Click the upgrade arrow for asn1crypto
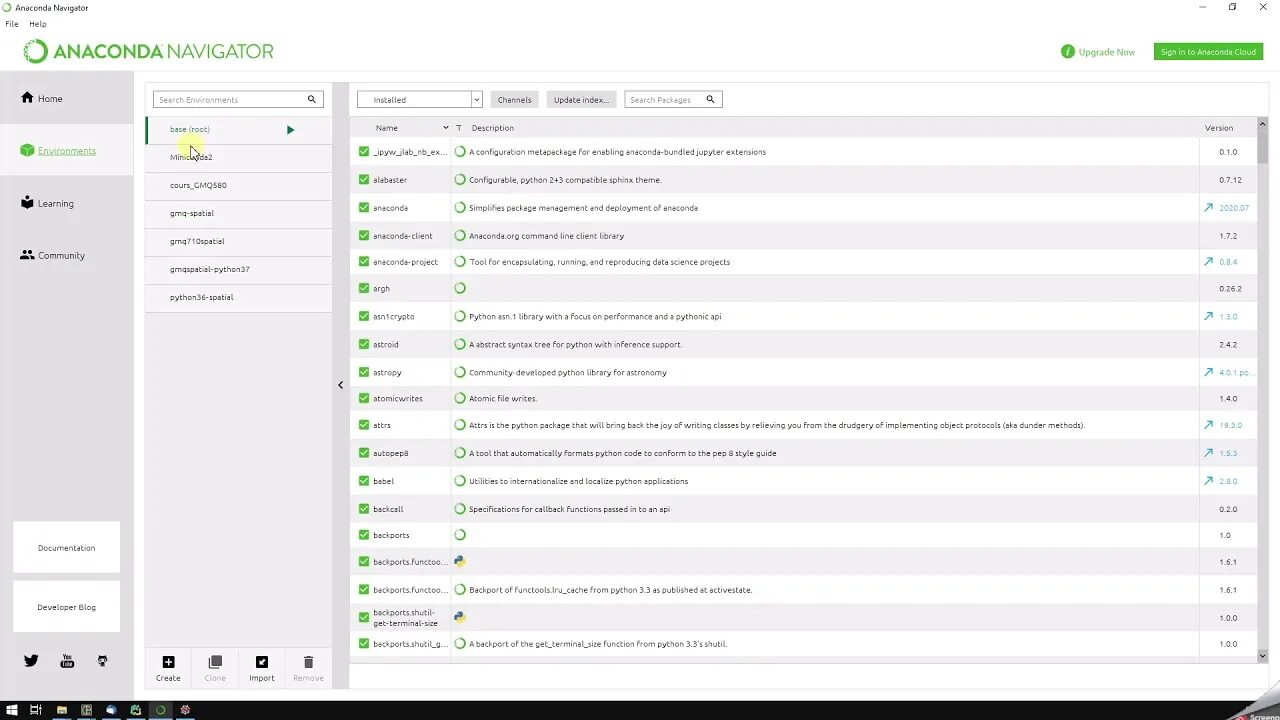 (x=1208, y=316)
